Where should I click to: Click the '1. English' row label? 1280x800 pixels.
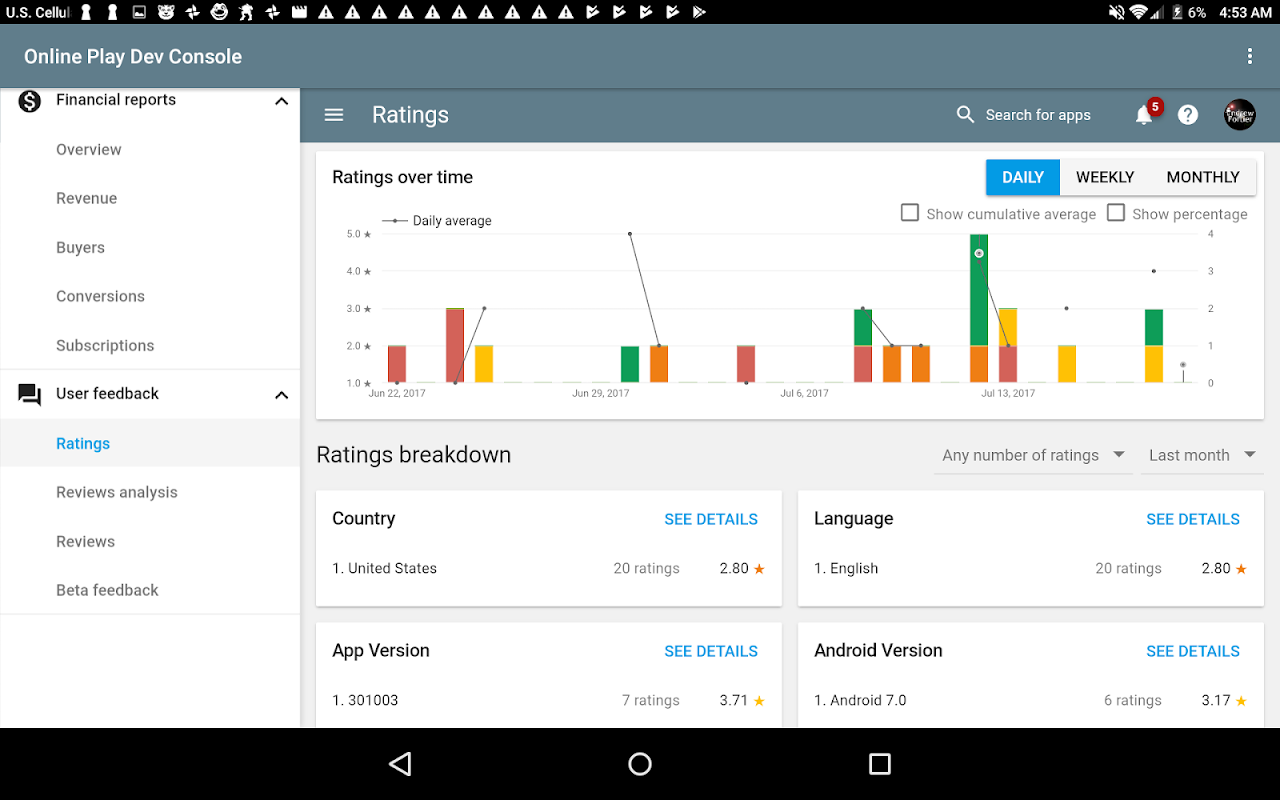click(x=846, y=569)
